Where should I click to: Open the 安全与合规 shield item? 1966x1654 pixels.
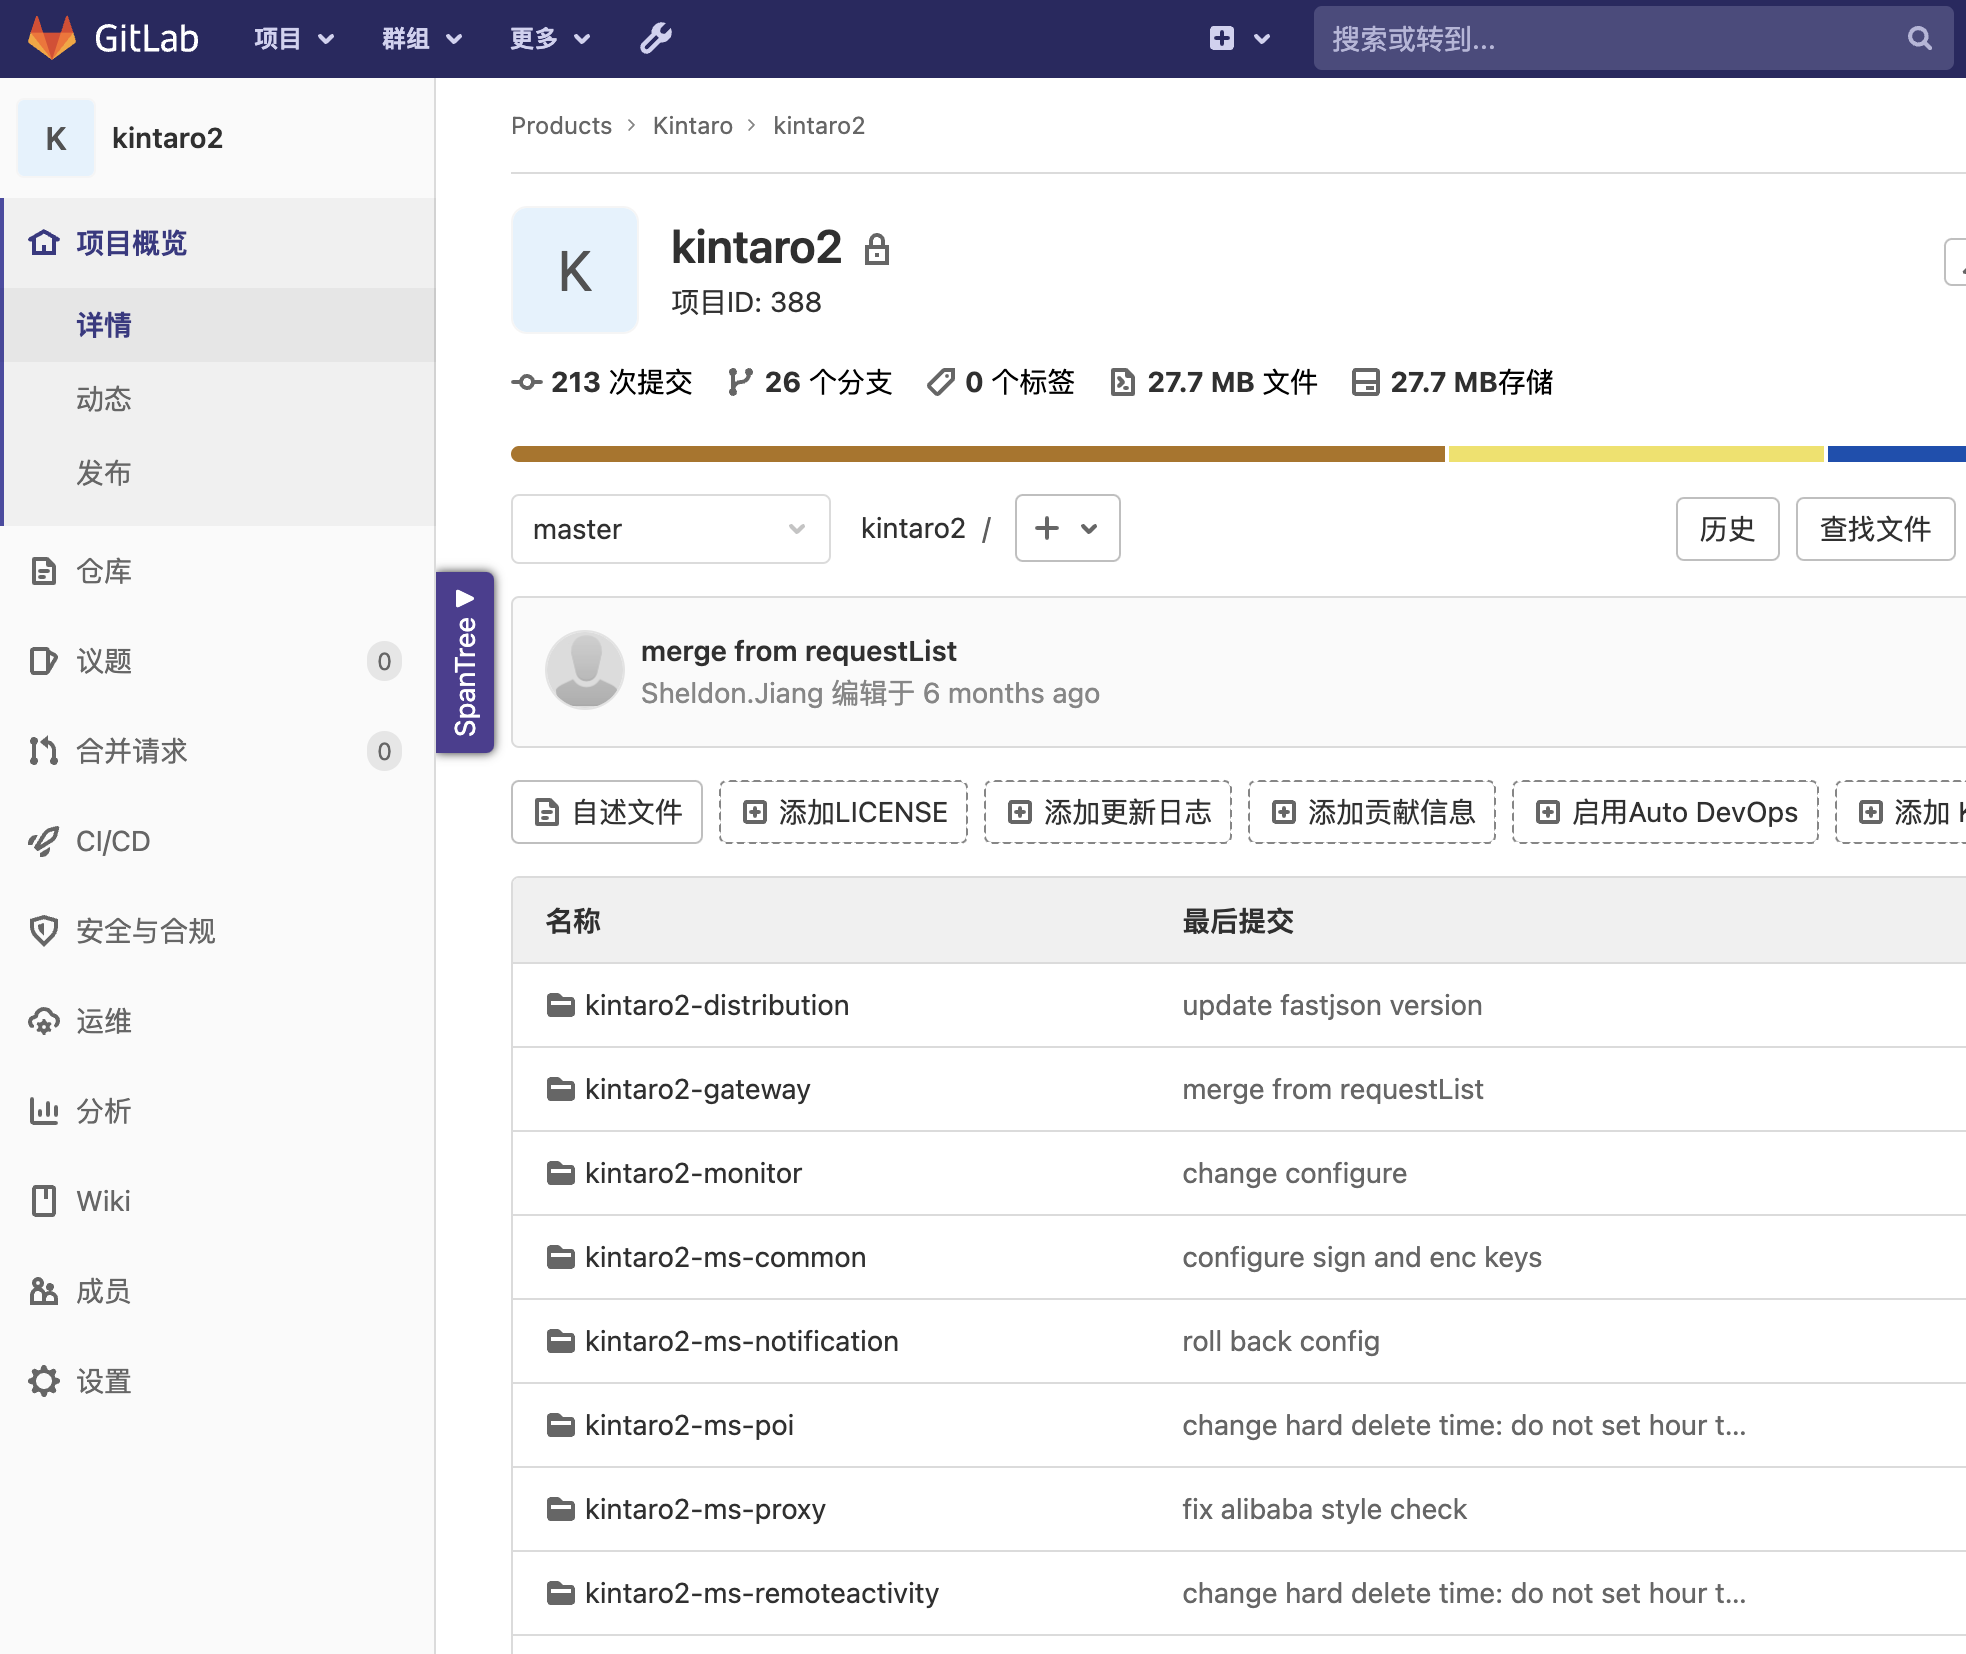pos(43,931)
